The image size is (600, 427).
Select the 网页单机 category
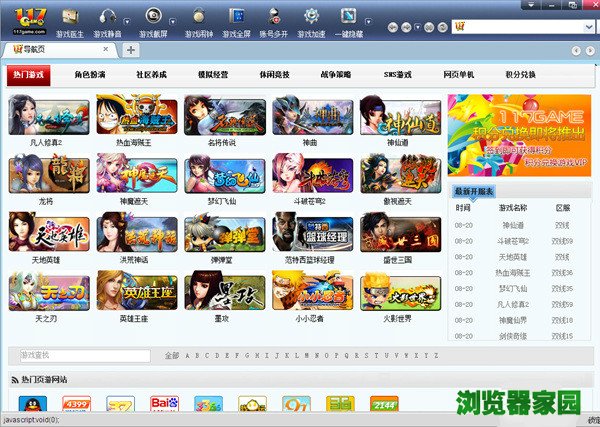pos(459,75)
